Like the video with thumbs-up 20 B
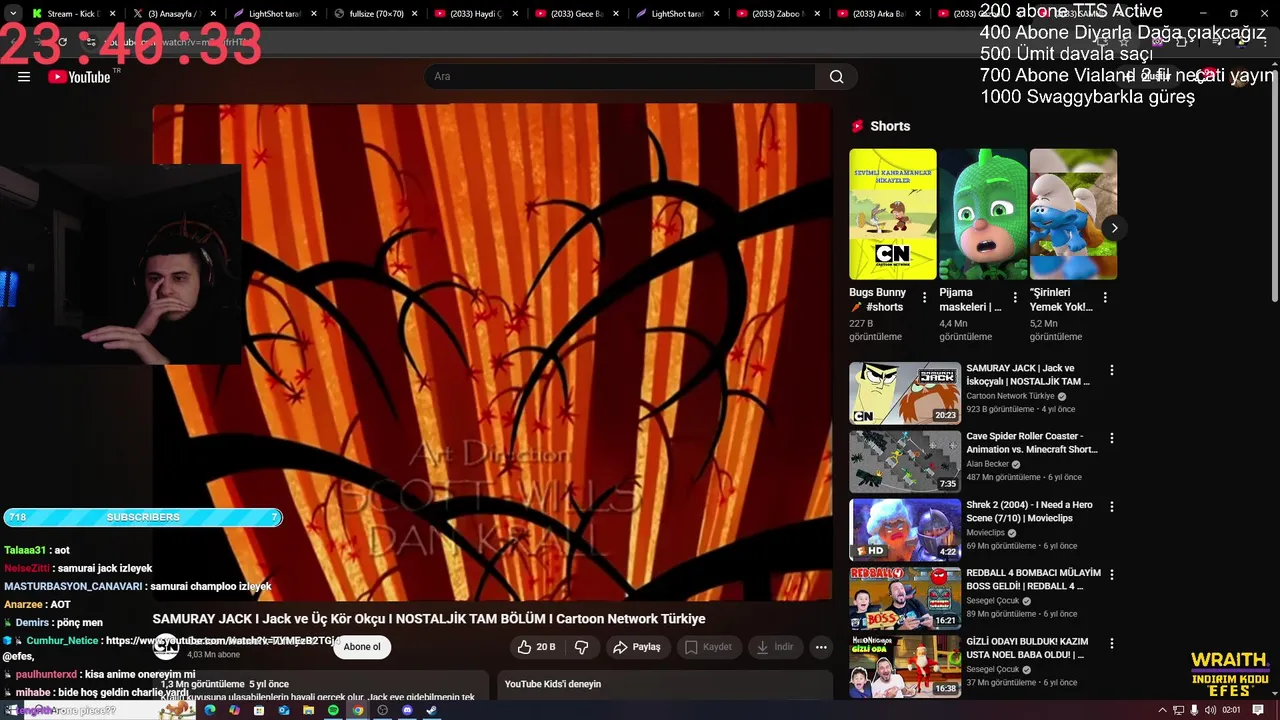The width and height of the screenshot is (1280, 720). point(536,647)
